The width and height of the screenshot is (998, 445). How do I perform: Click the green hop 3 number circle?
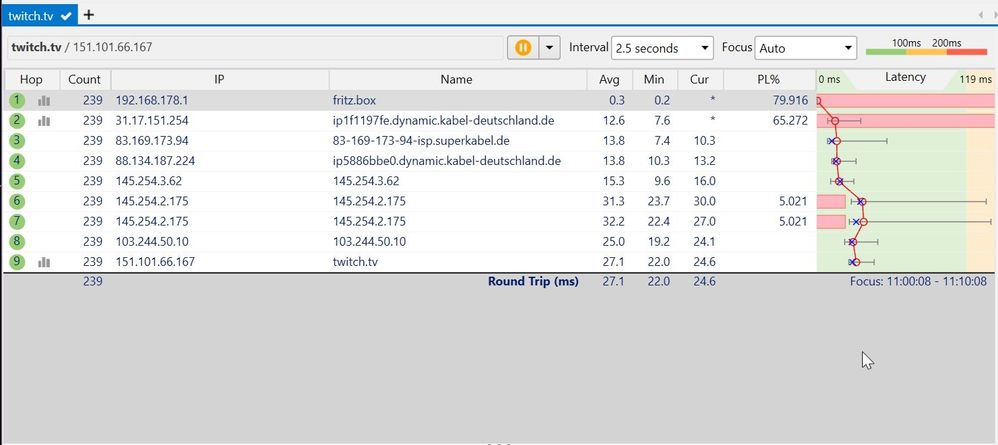click(16, 141)
